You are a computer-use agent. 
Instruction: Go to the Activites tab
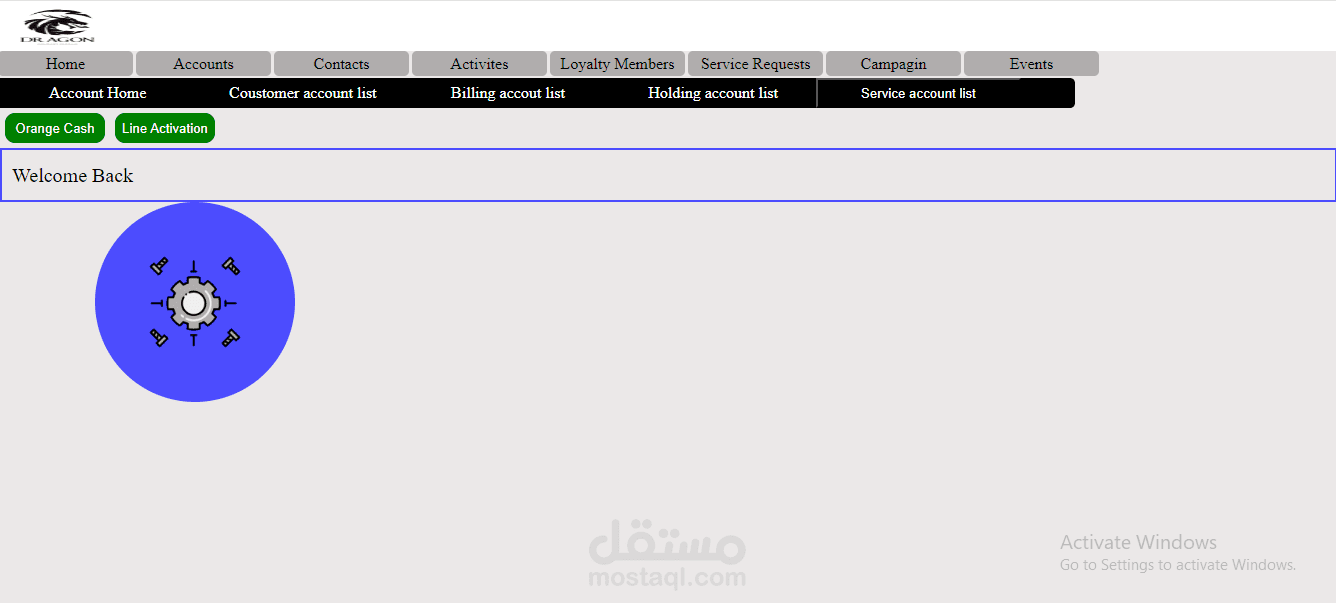point(479,64)
